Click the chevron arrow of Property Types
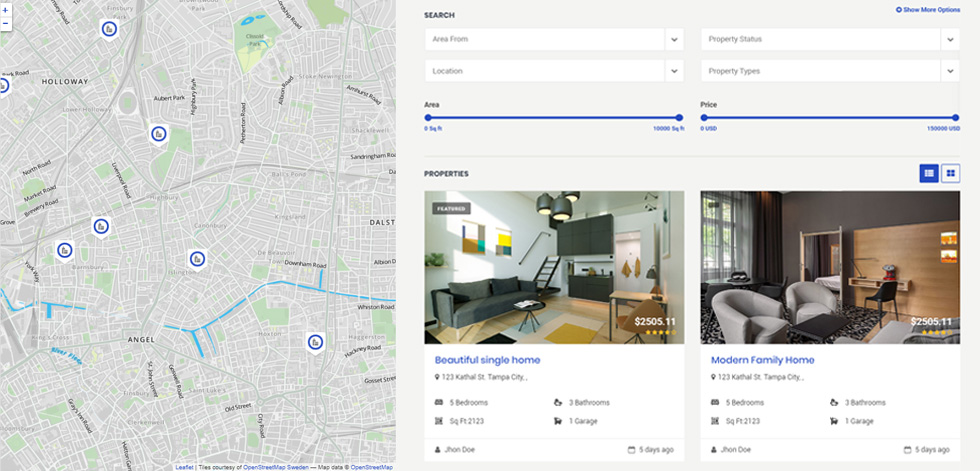 (951, 71)
